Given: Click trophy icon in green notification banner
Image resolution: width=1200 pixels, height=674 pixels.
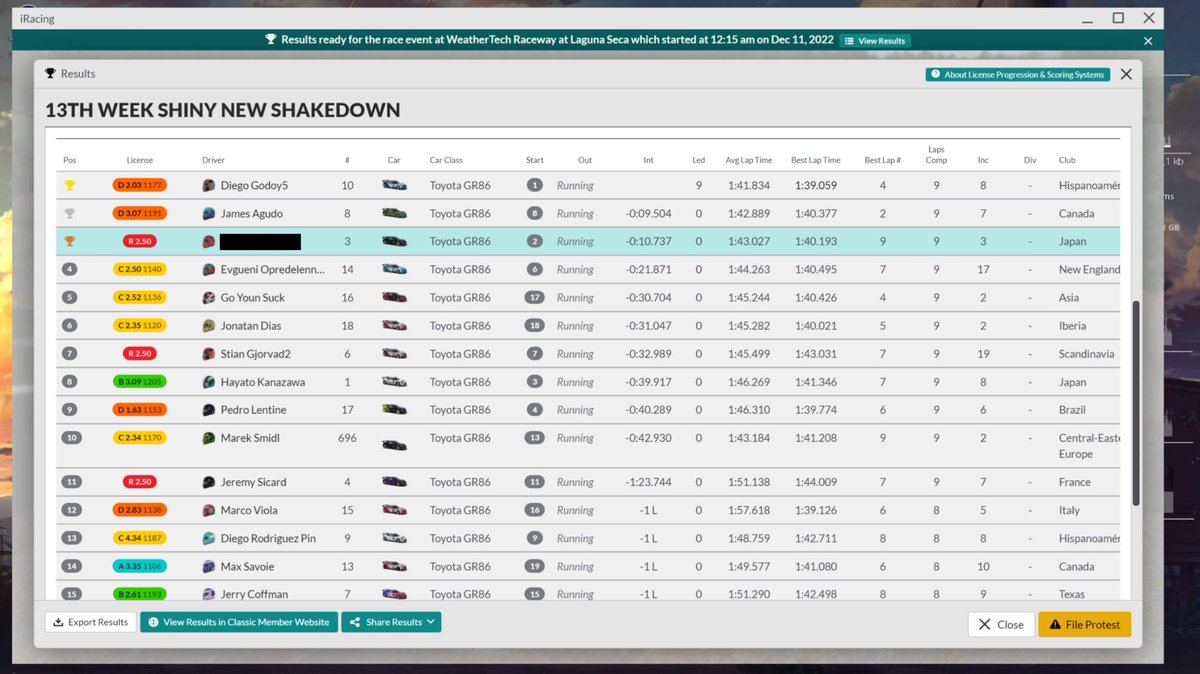Looking at the screenshot, I should 271,40.
